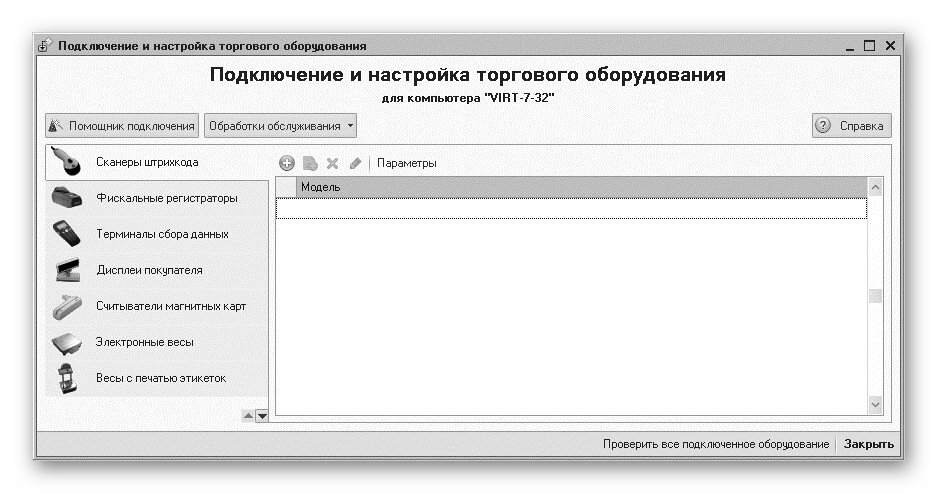The image size is (937, 493).
Task: Select the barcode scanner icon
Action: click(66, 161)
